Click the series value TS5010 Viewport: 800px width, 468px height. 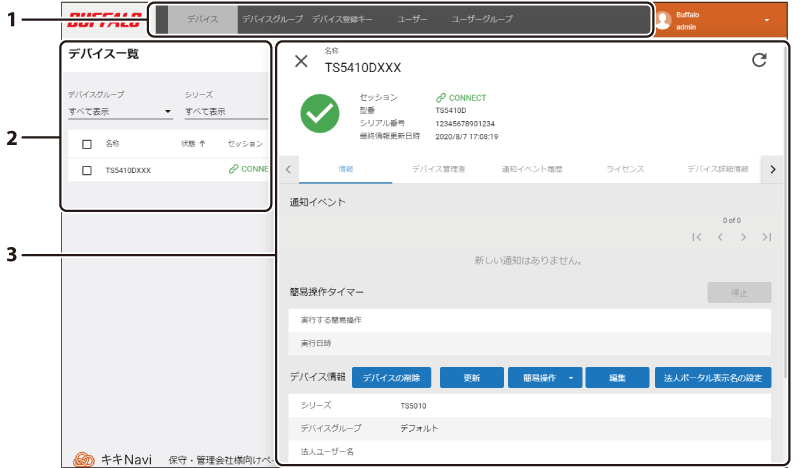pos(413,406)
